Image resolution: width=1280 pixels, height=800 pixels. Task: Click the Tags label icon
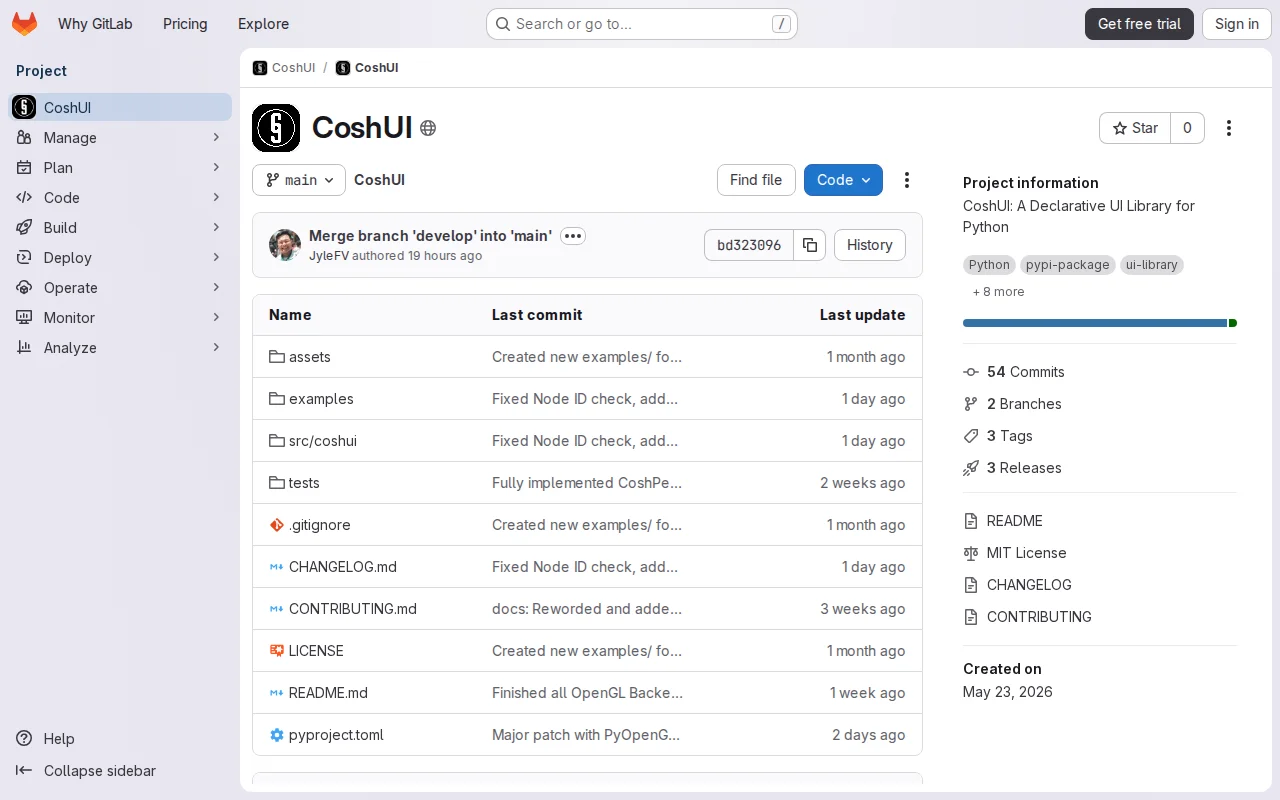(x=971, y=436)
